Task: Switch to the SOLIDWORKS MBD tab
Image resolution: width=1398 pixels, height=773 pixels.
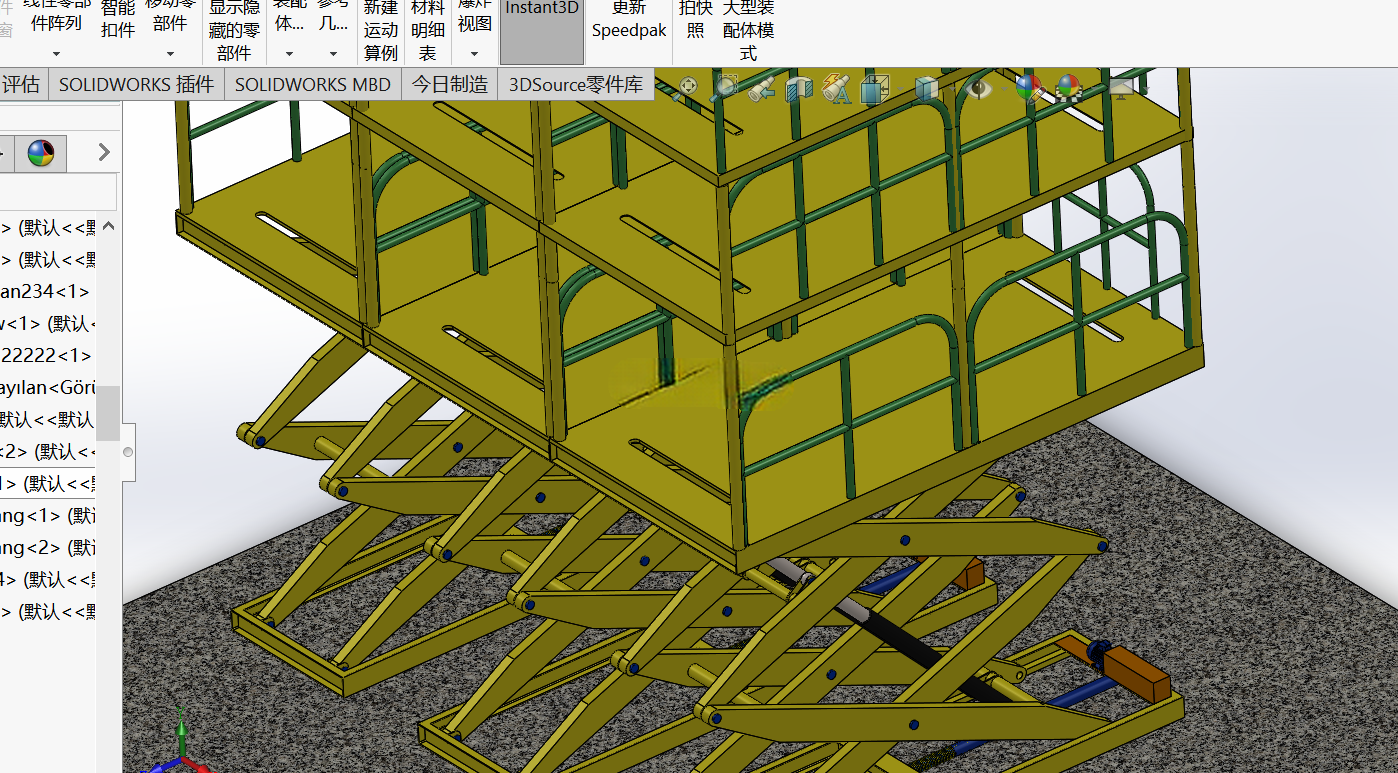Action: 313,84
